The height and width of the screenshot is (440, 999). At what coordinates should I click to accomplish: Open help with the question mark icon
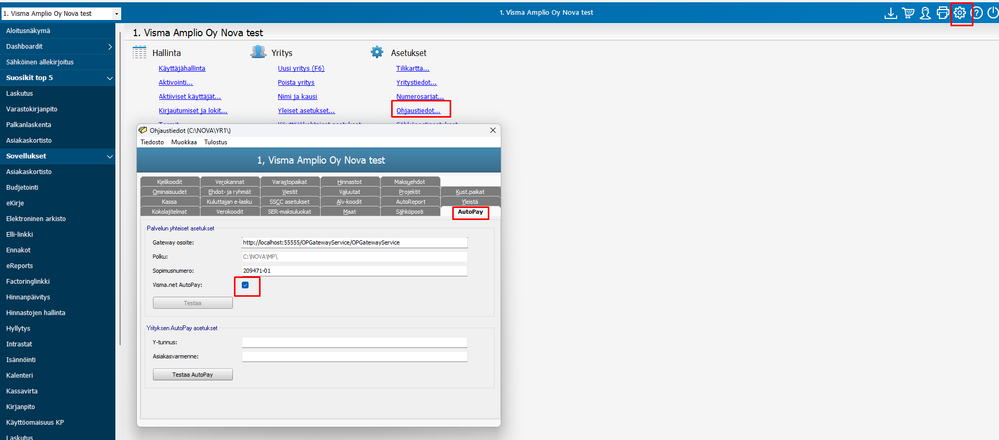[976, 13]
